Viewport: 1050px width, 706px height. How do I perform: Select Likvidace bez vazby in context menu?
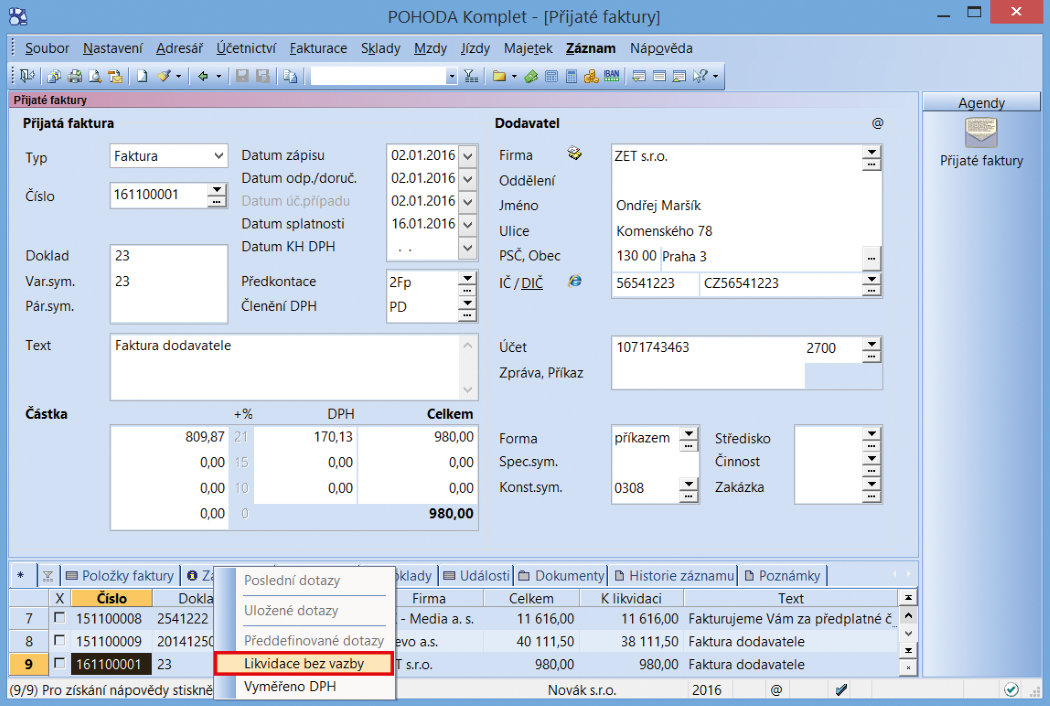pos(304,663)
